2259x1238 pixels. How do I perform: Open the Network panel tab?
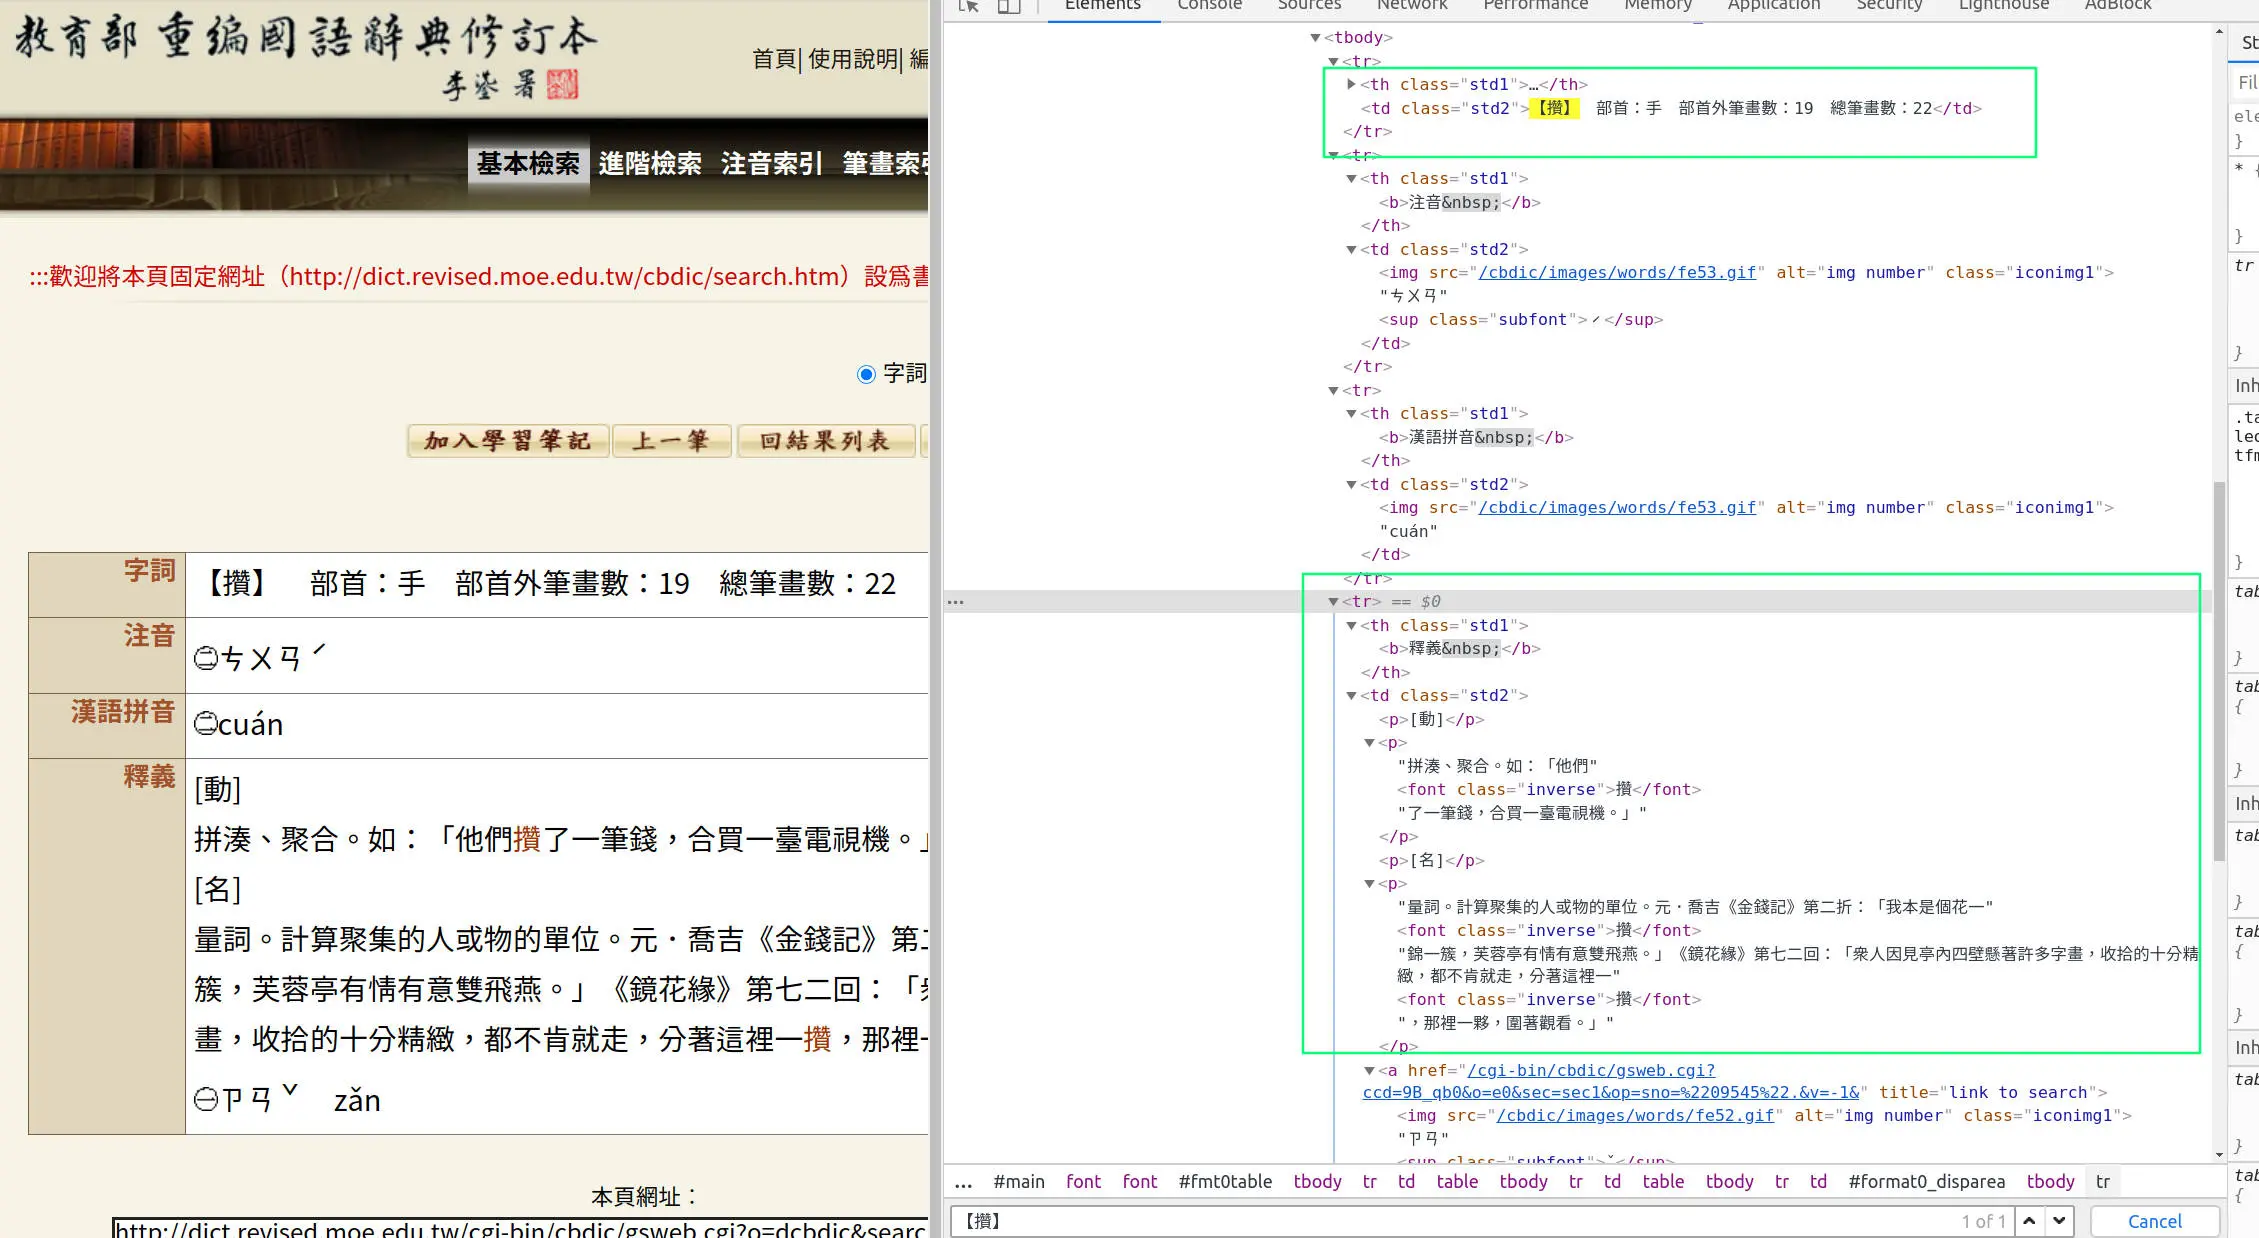click(x=1411, y=6)
